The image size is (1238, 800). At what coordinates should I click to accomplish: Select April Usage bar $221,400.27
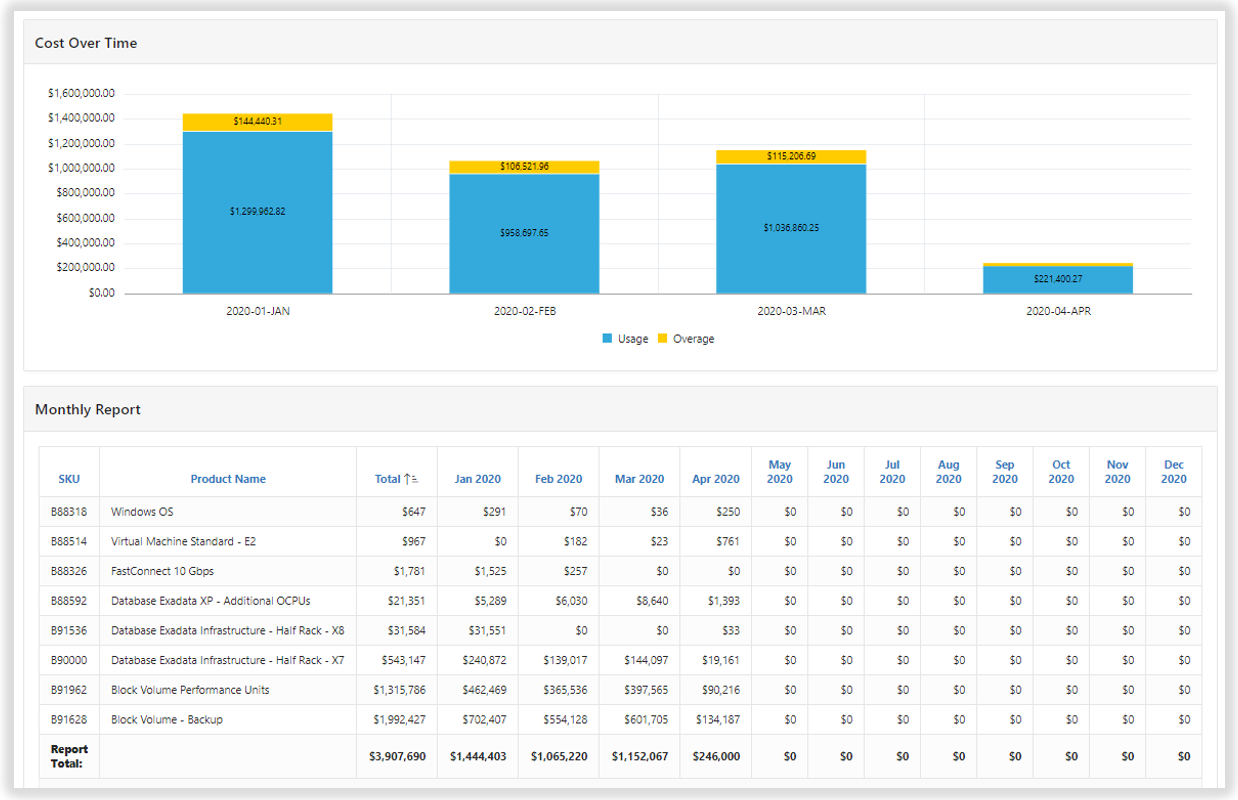click(1058, 279)
